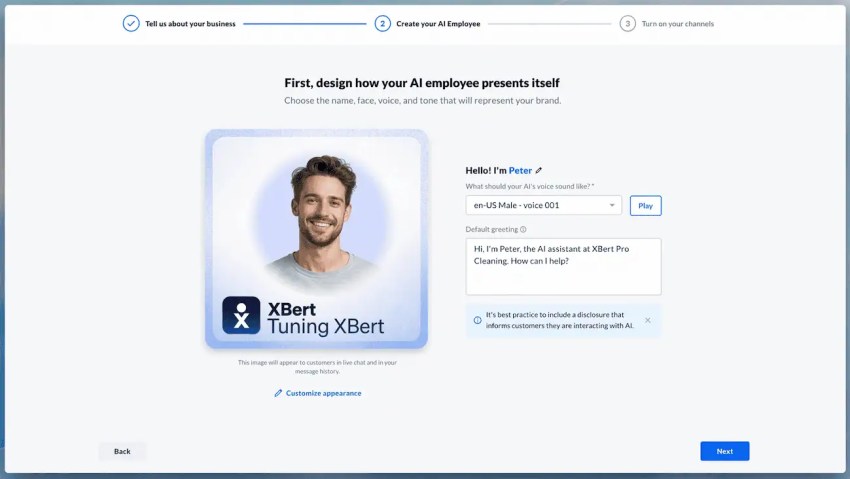Click the subtitle 'Choose the name, face, voice, and tone'
850x479 pixels.
click(x=422, y=101)
